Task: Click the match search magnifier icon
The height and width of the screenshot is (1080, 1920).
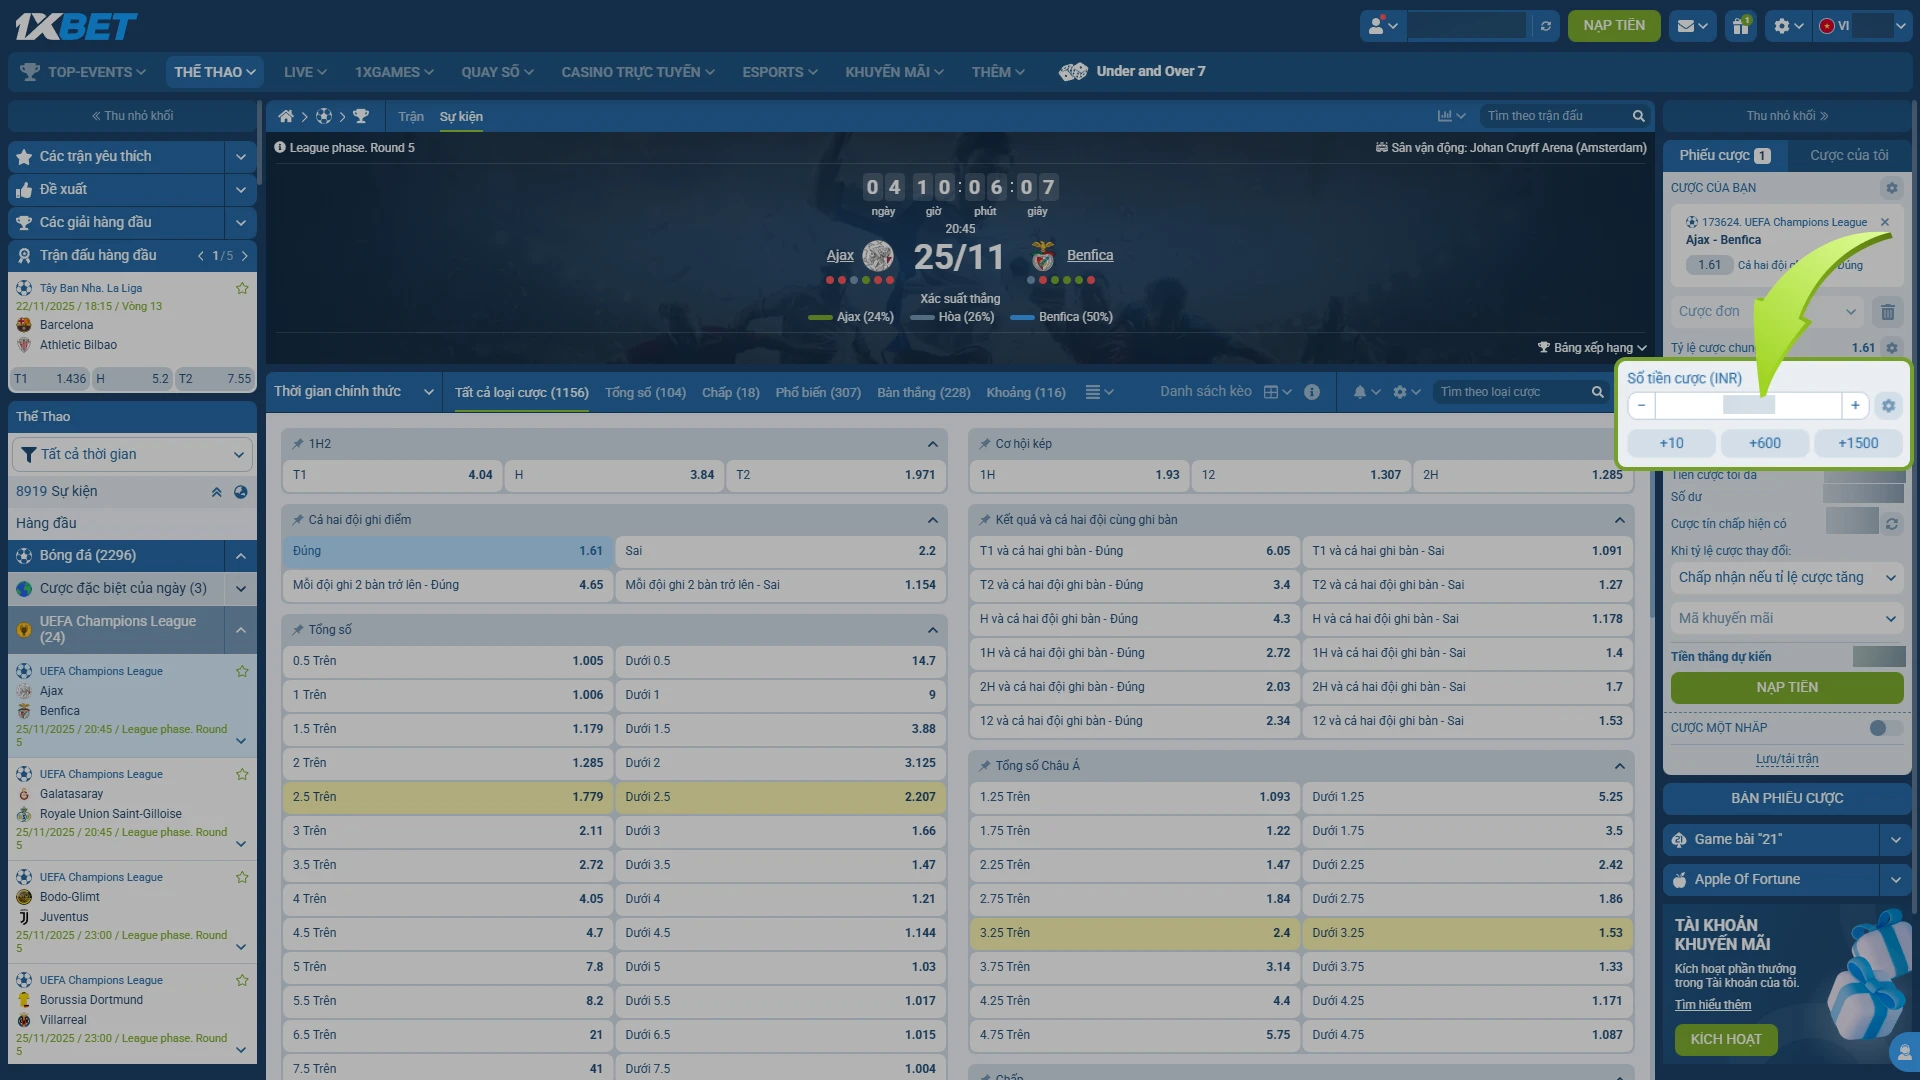Action: (1638, 116)
